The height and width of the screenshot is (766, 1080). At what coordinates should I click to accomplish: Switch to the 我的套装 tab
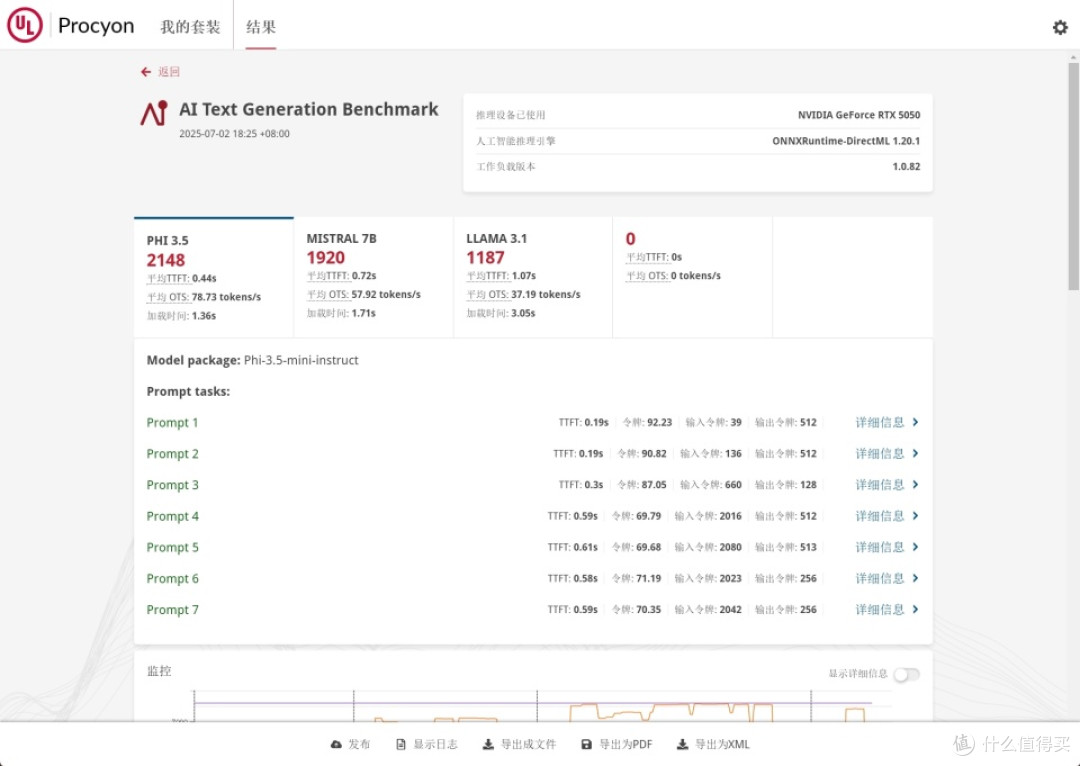pyautogui.click(x=190, y=27)
